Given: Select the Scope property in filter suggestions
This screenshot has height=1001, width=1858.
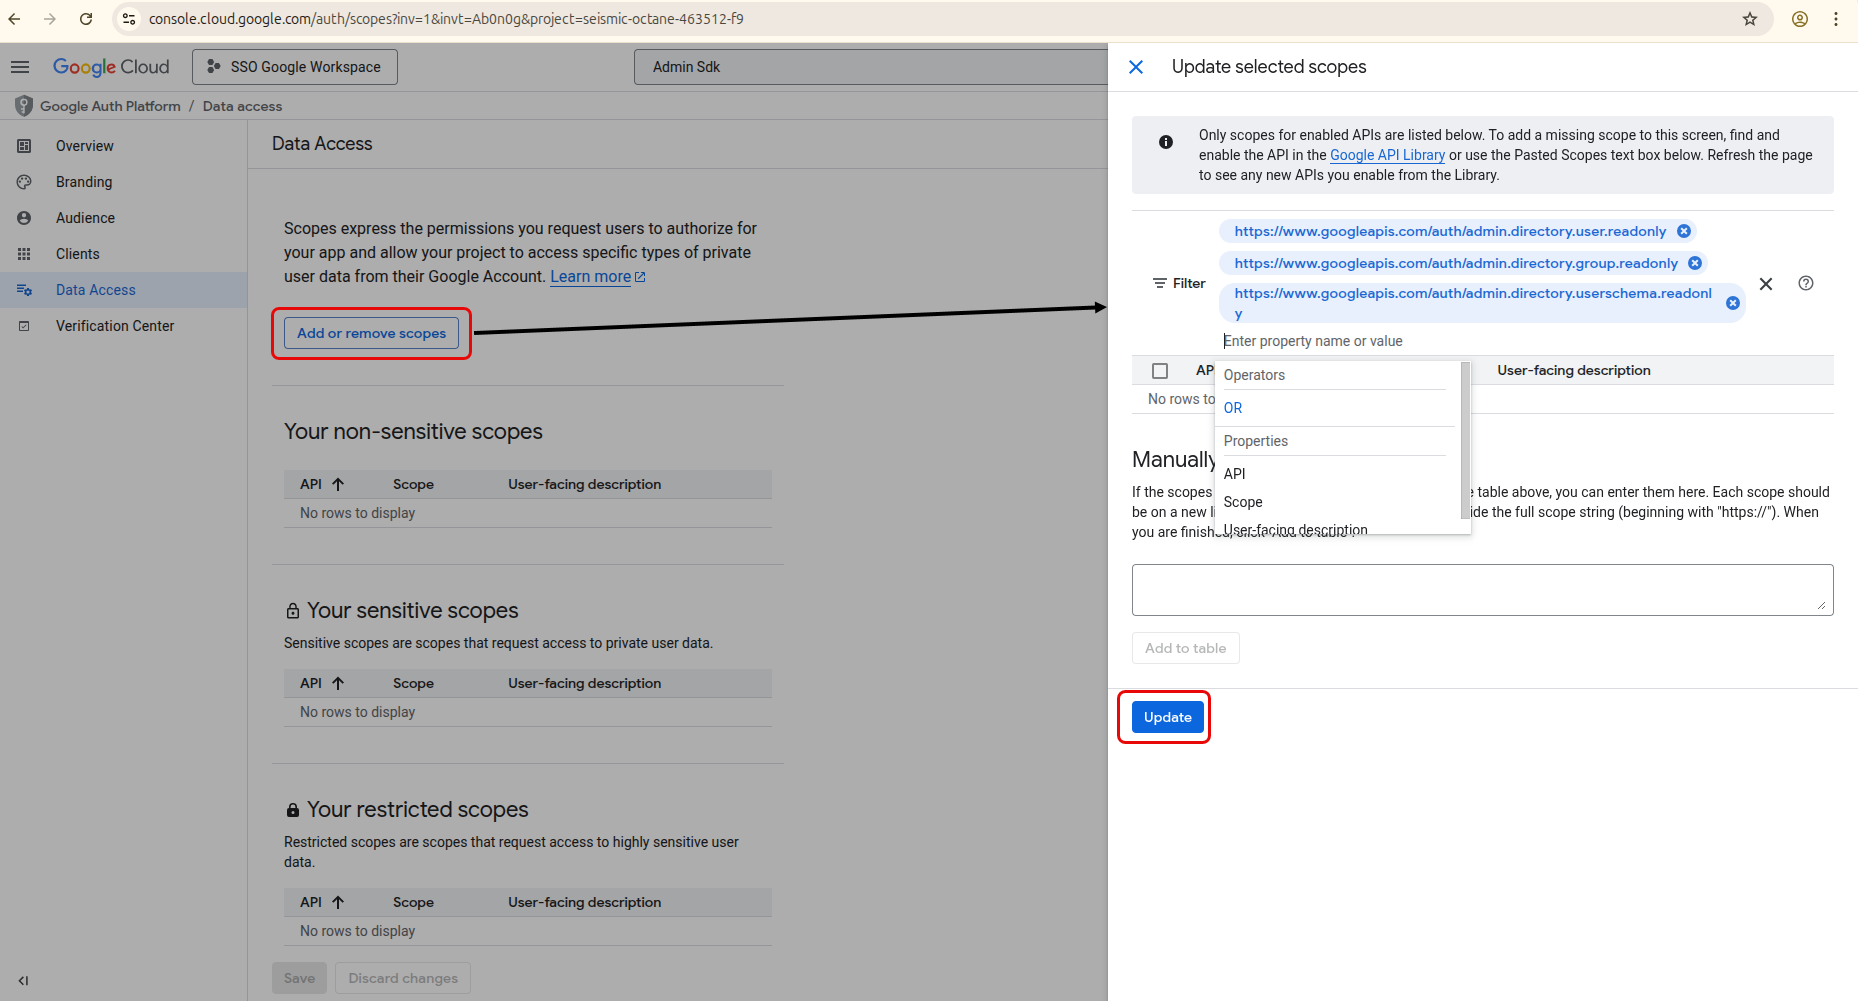Looking at the screenshot, I should pos(1243,502).
